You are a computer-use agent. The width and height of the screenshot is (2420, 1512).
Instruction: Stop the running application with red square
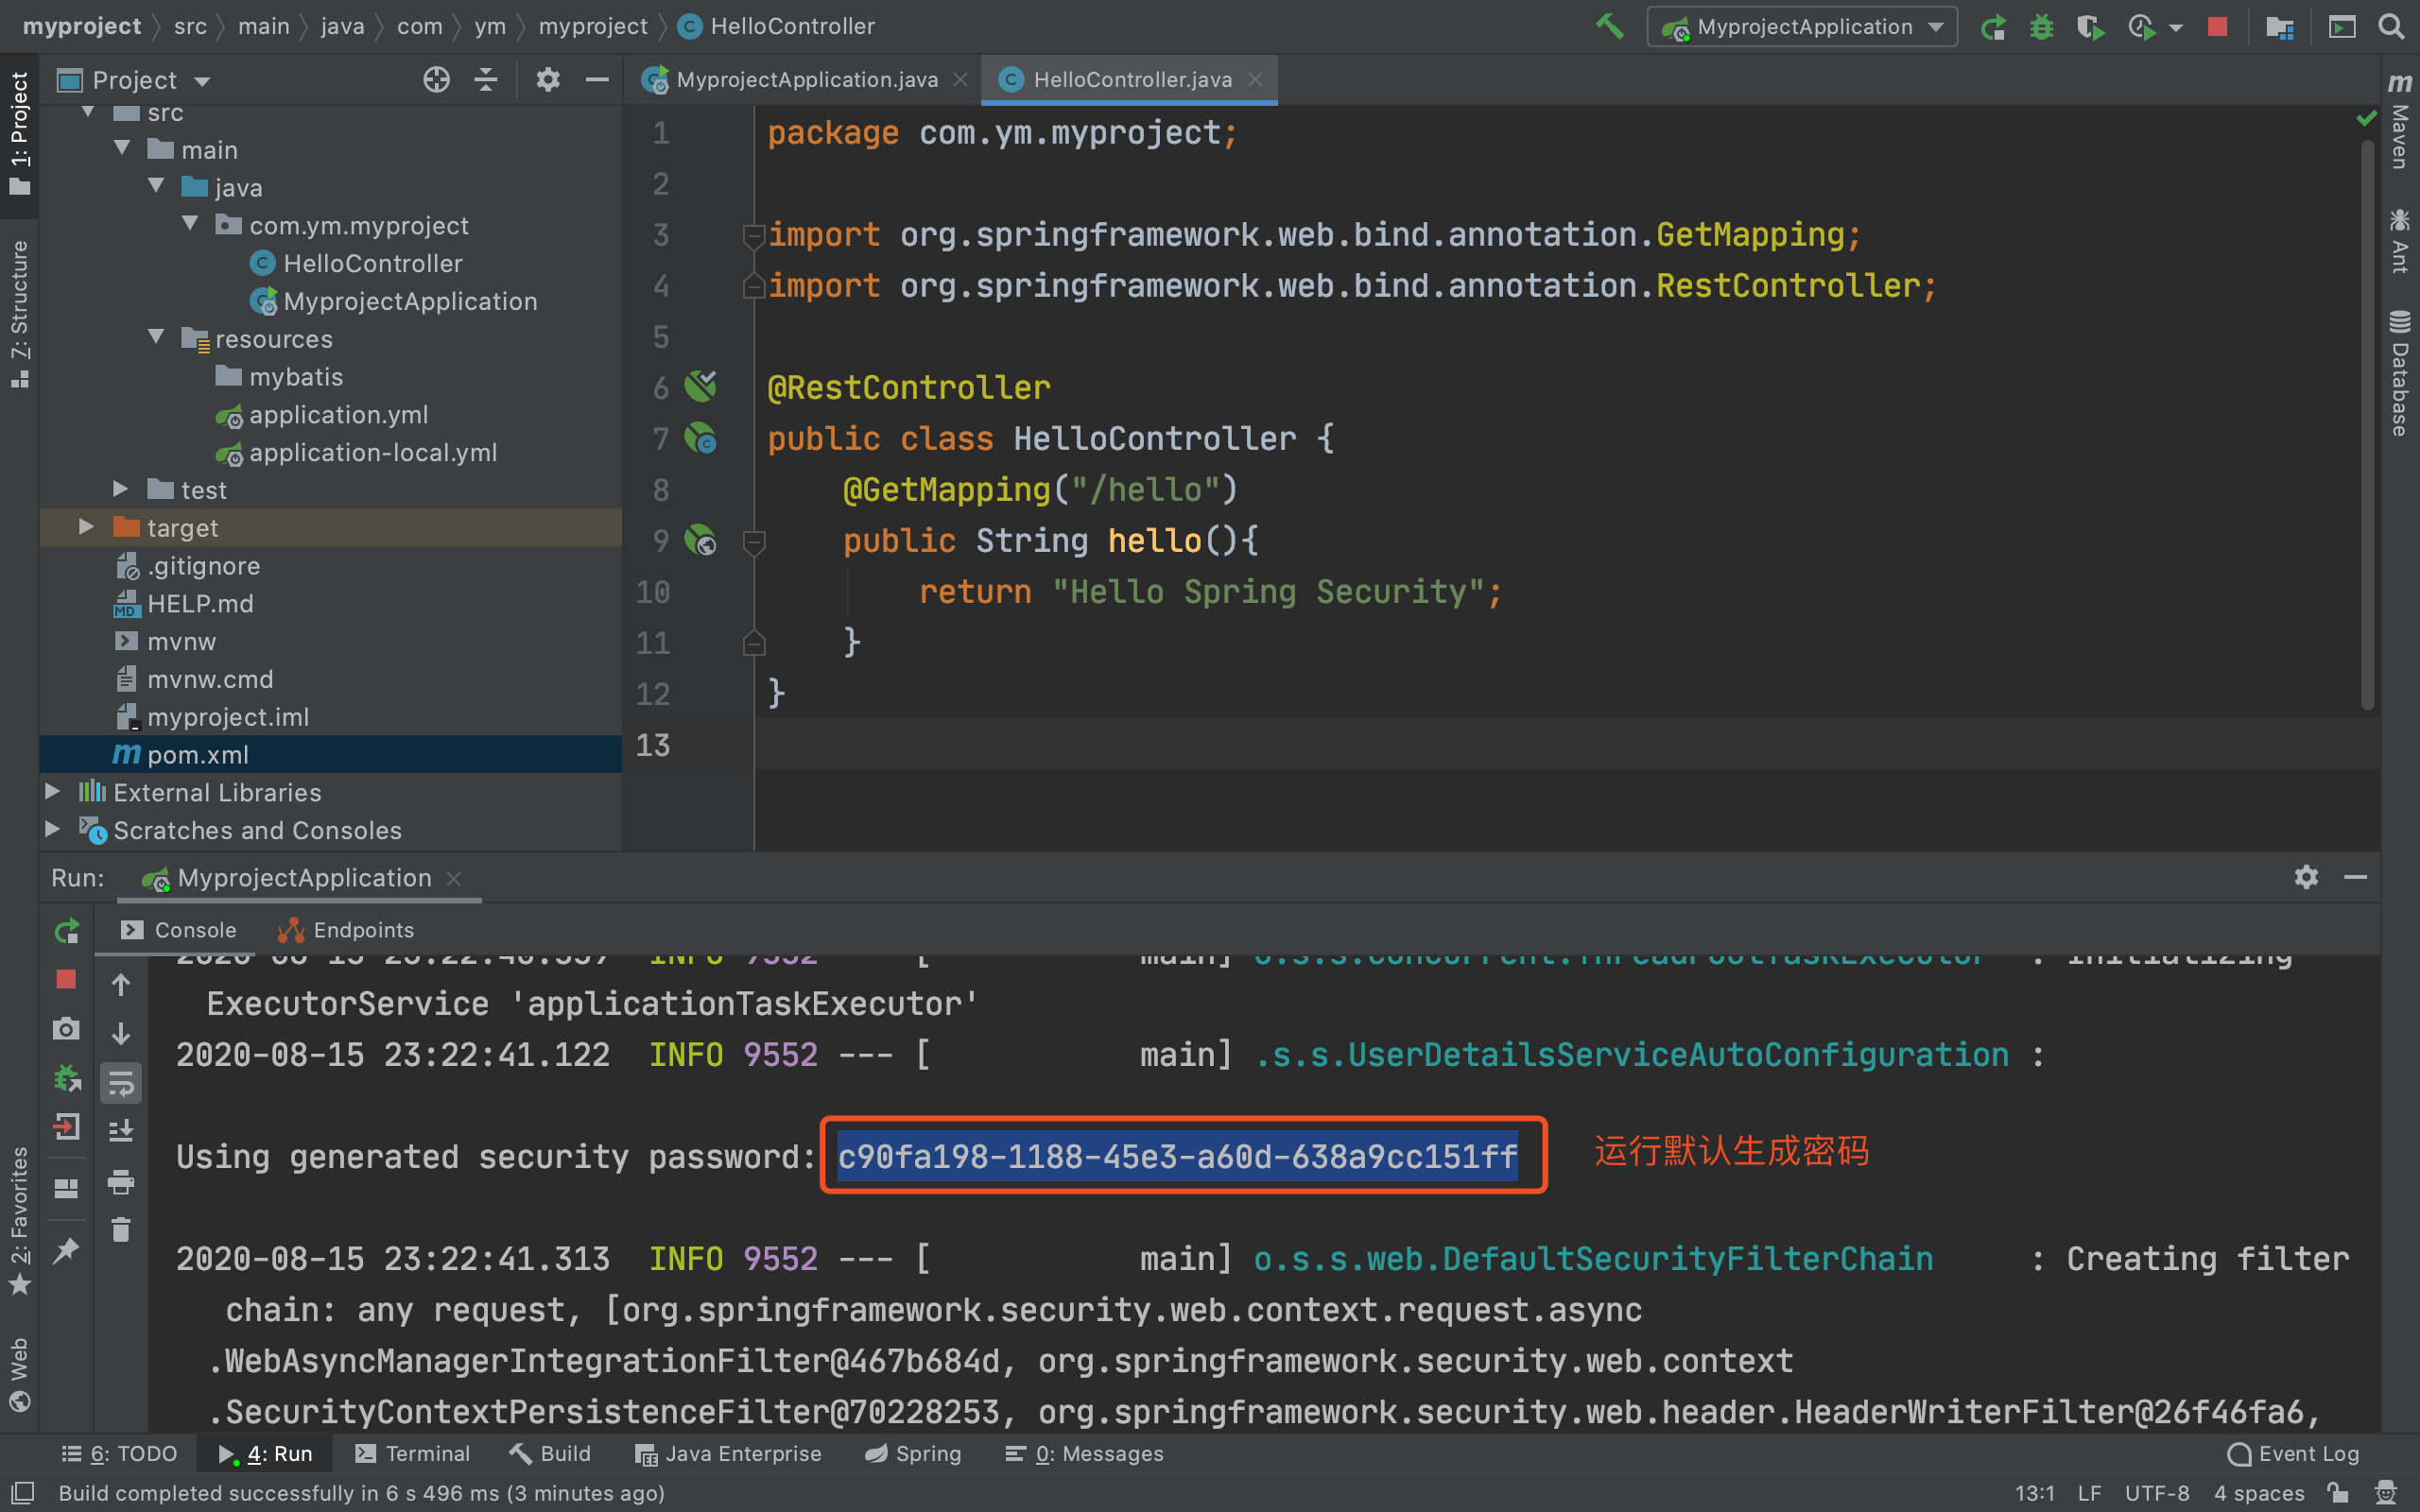(2217, 27)
